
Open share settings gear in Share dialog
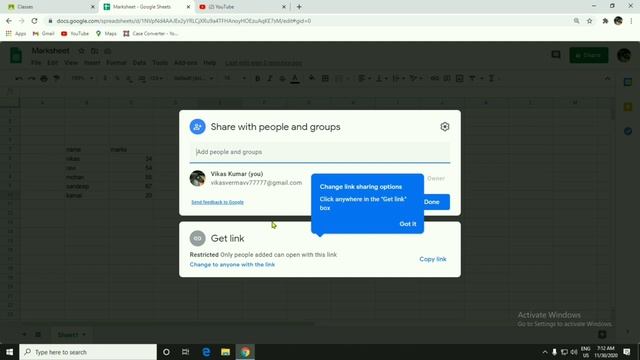click(444, 127)
